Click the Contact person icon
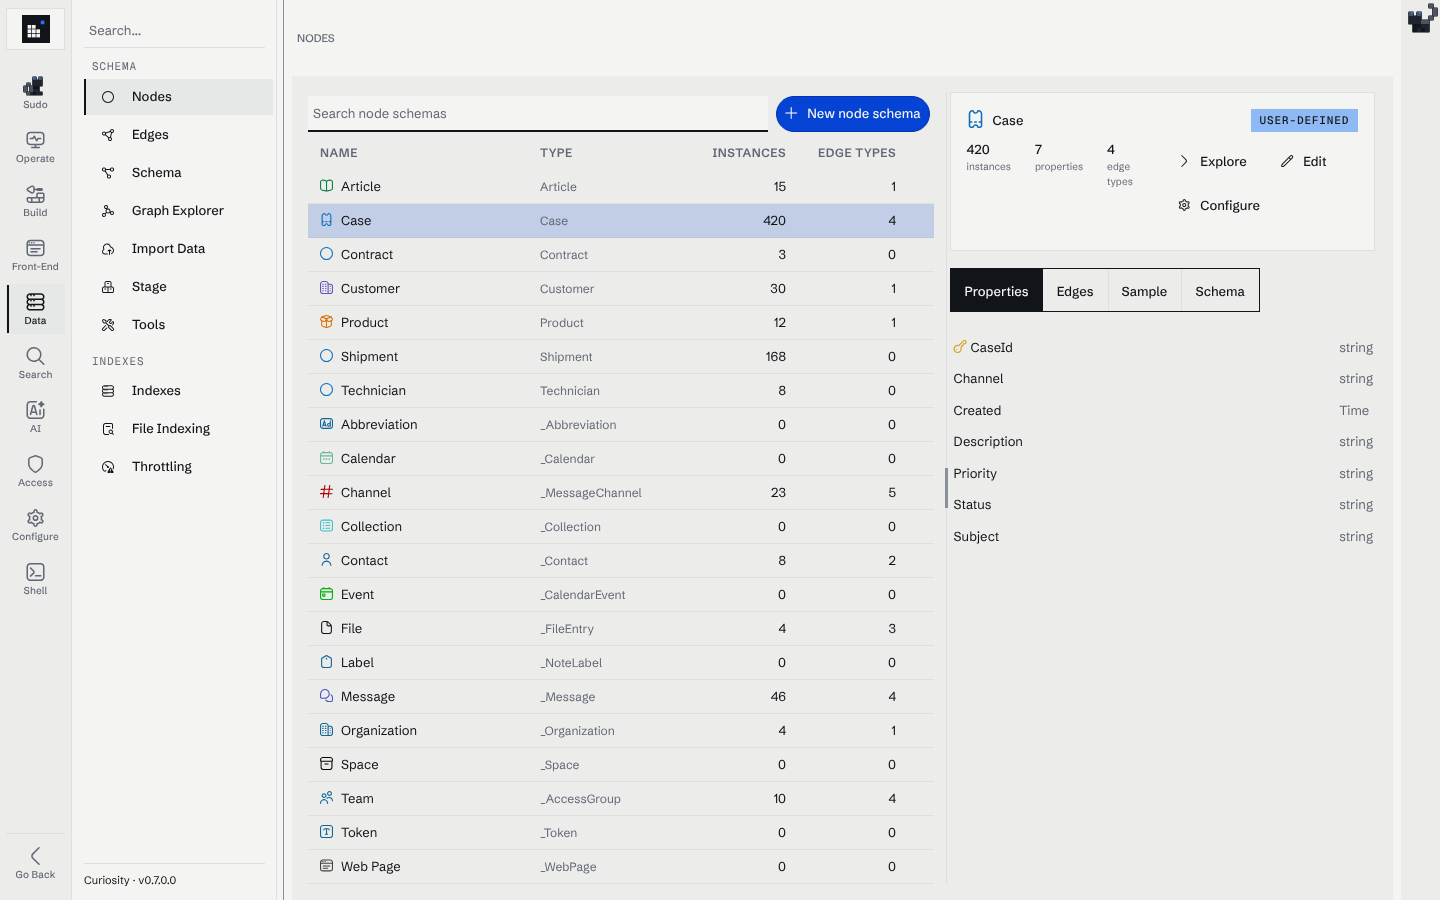 click(326, 560)
